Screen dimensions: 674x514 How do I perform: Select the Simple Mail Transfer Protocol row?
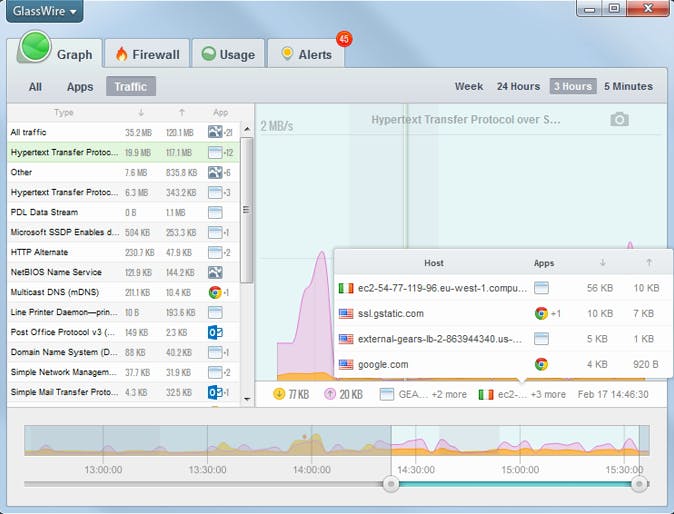point(123,392)
